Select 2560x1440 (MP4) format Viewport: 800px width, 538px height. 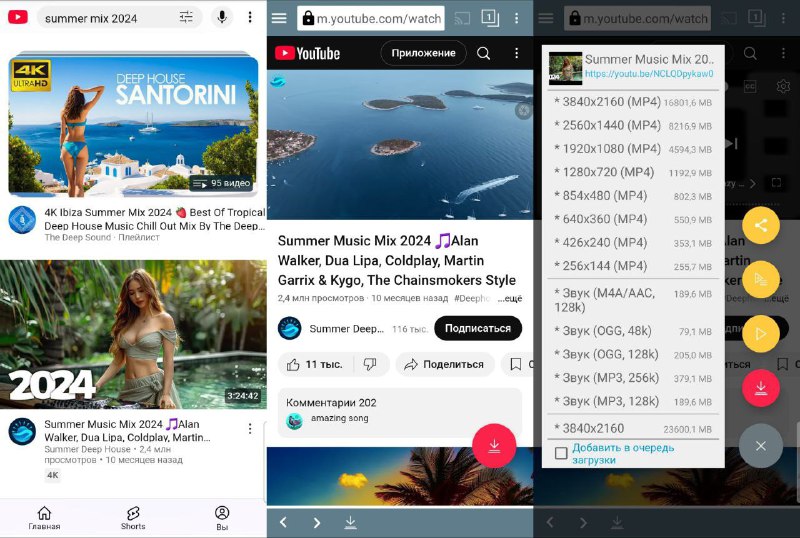[x=633, y=126]
